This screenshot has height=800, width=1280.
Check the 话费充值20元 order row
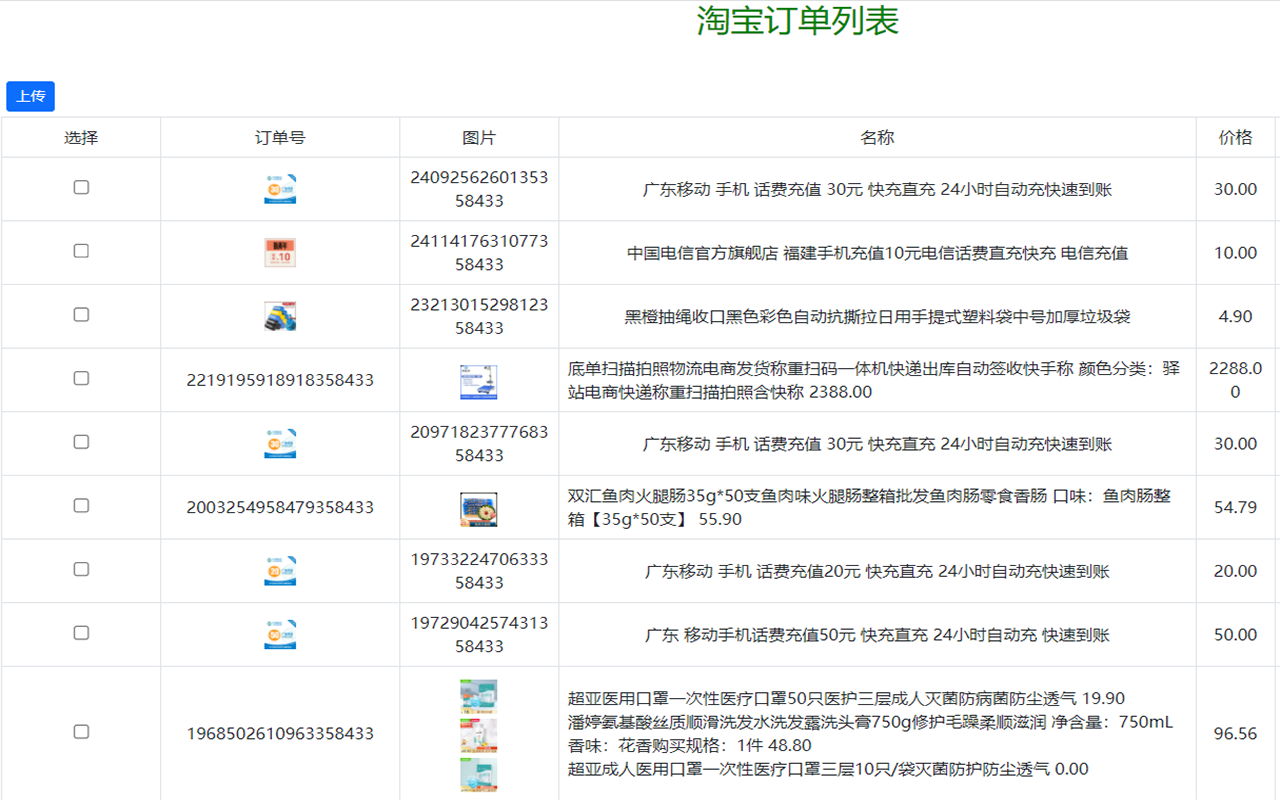(x=81, y=569)
